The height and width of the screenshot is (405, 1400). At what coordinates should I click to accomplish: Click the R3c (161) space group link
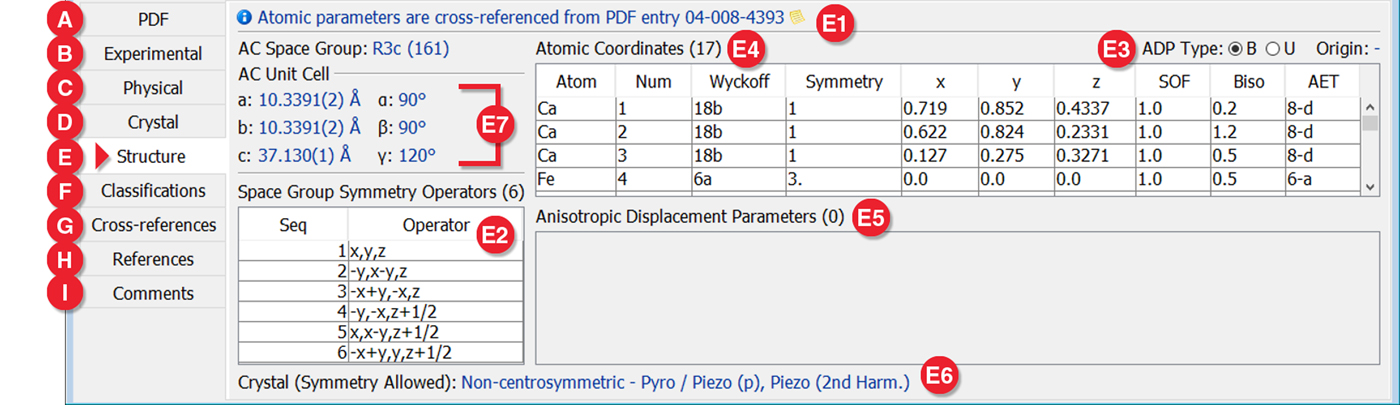(x=410, y=48)
